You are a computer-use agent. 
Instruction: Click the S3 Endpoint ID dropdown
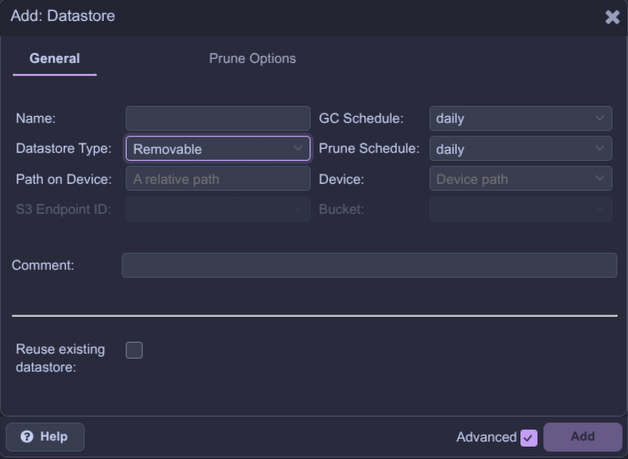tap(218, 209)
